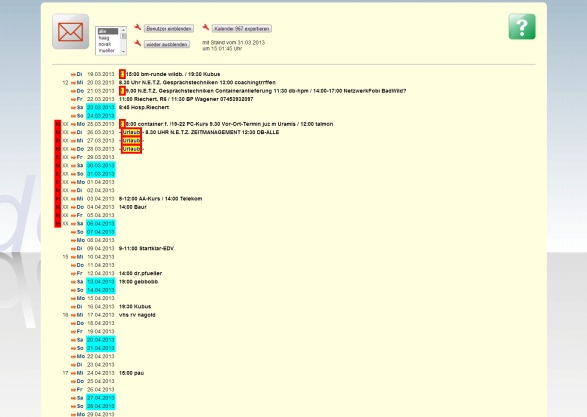Click the entry '18:00 pau'
Image resolution: width=587 pixels, height=417 pixels.
pos(131,373)
